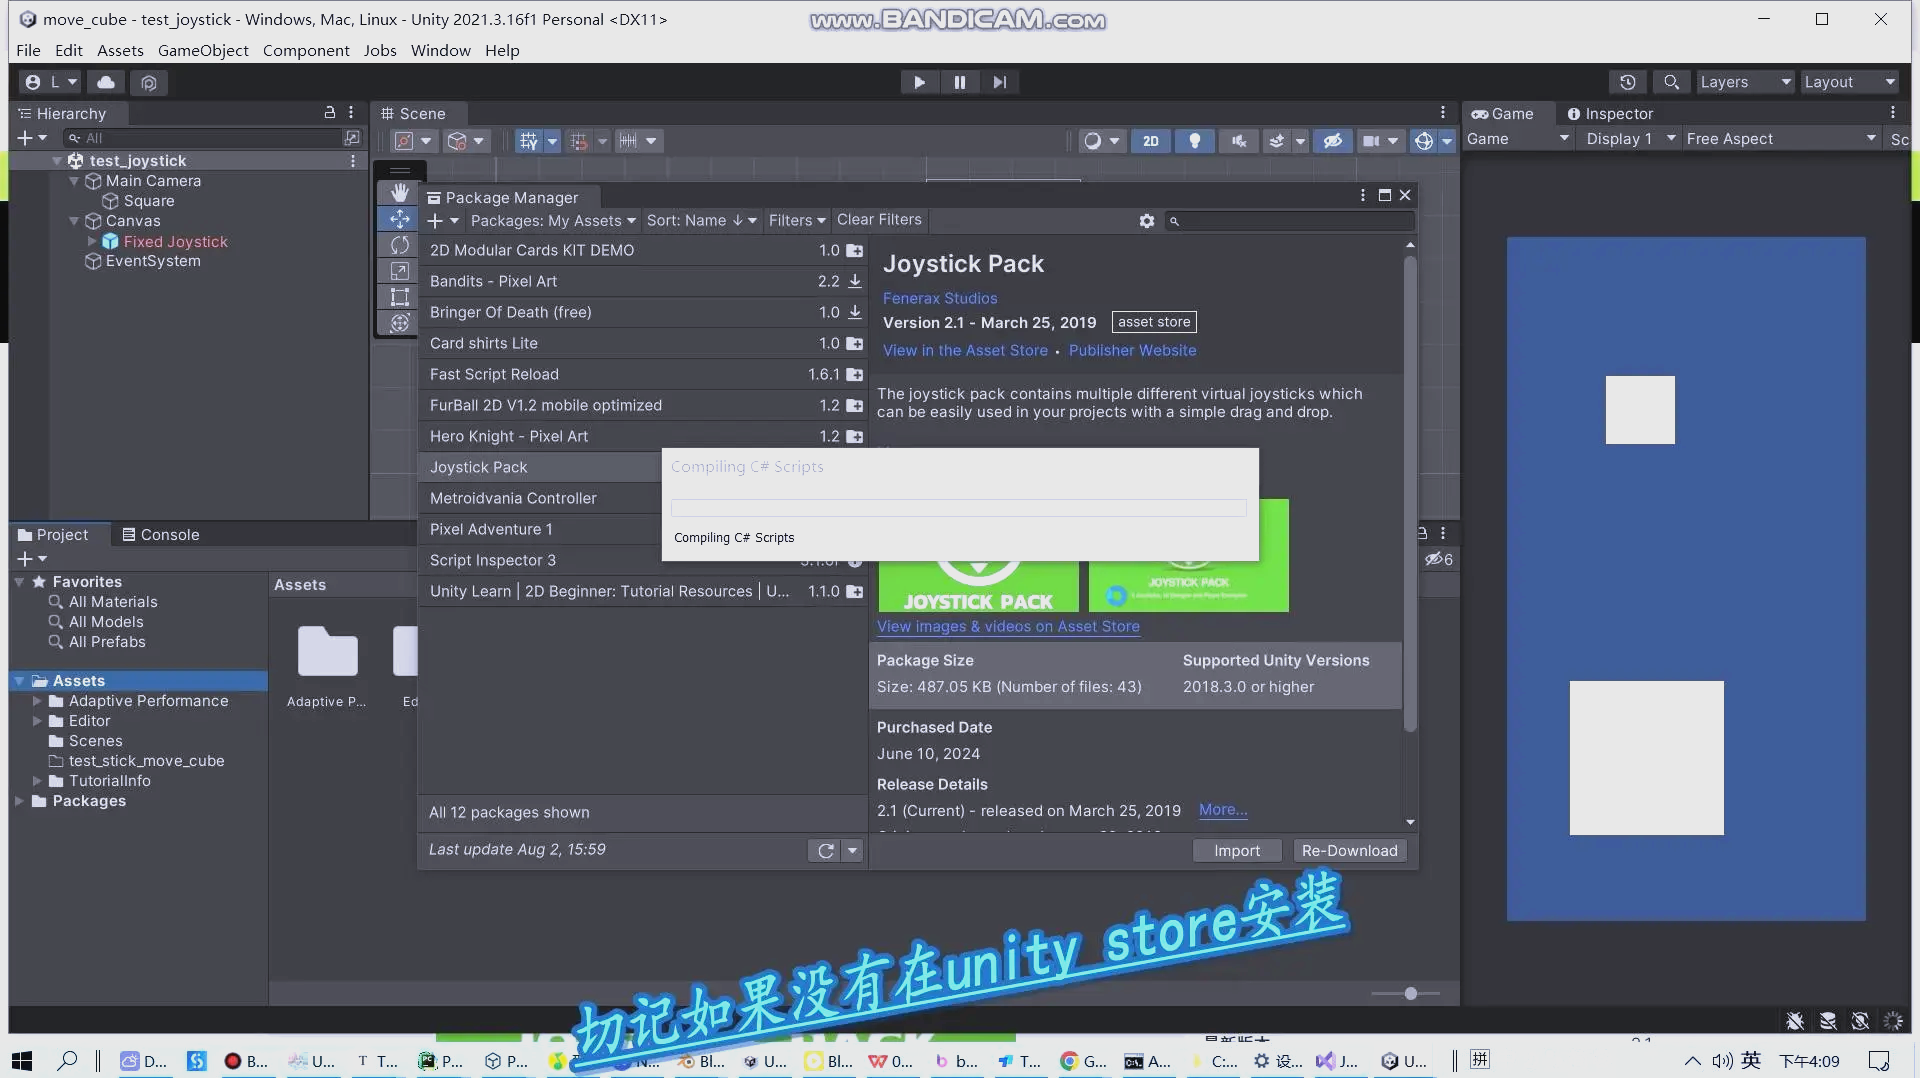Image resolution: width=1920 pixels, height=1078 pixels.
Task: Toggle scene lighting bulb
Action: pos(1194,141)
